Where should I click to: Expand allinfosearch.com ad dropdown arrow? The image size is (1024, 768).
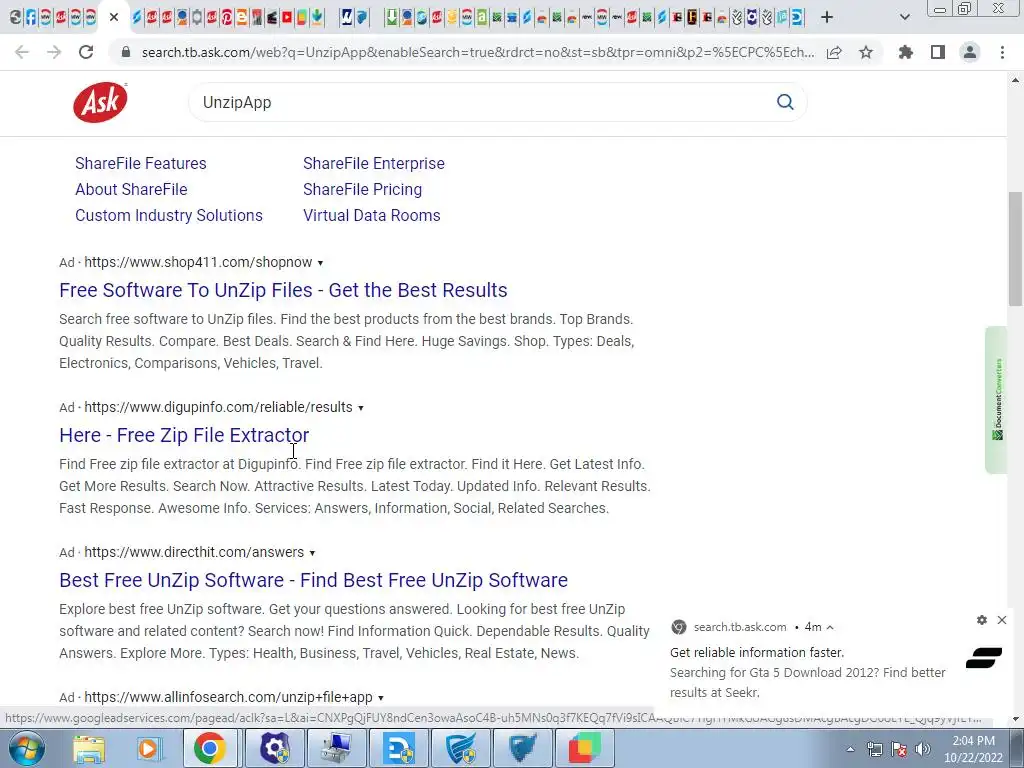381,698
